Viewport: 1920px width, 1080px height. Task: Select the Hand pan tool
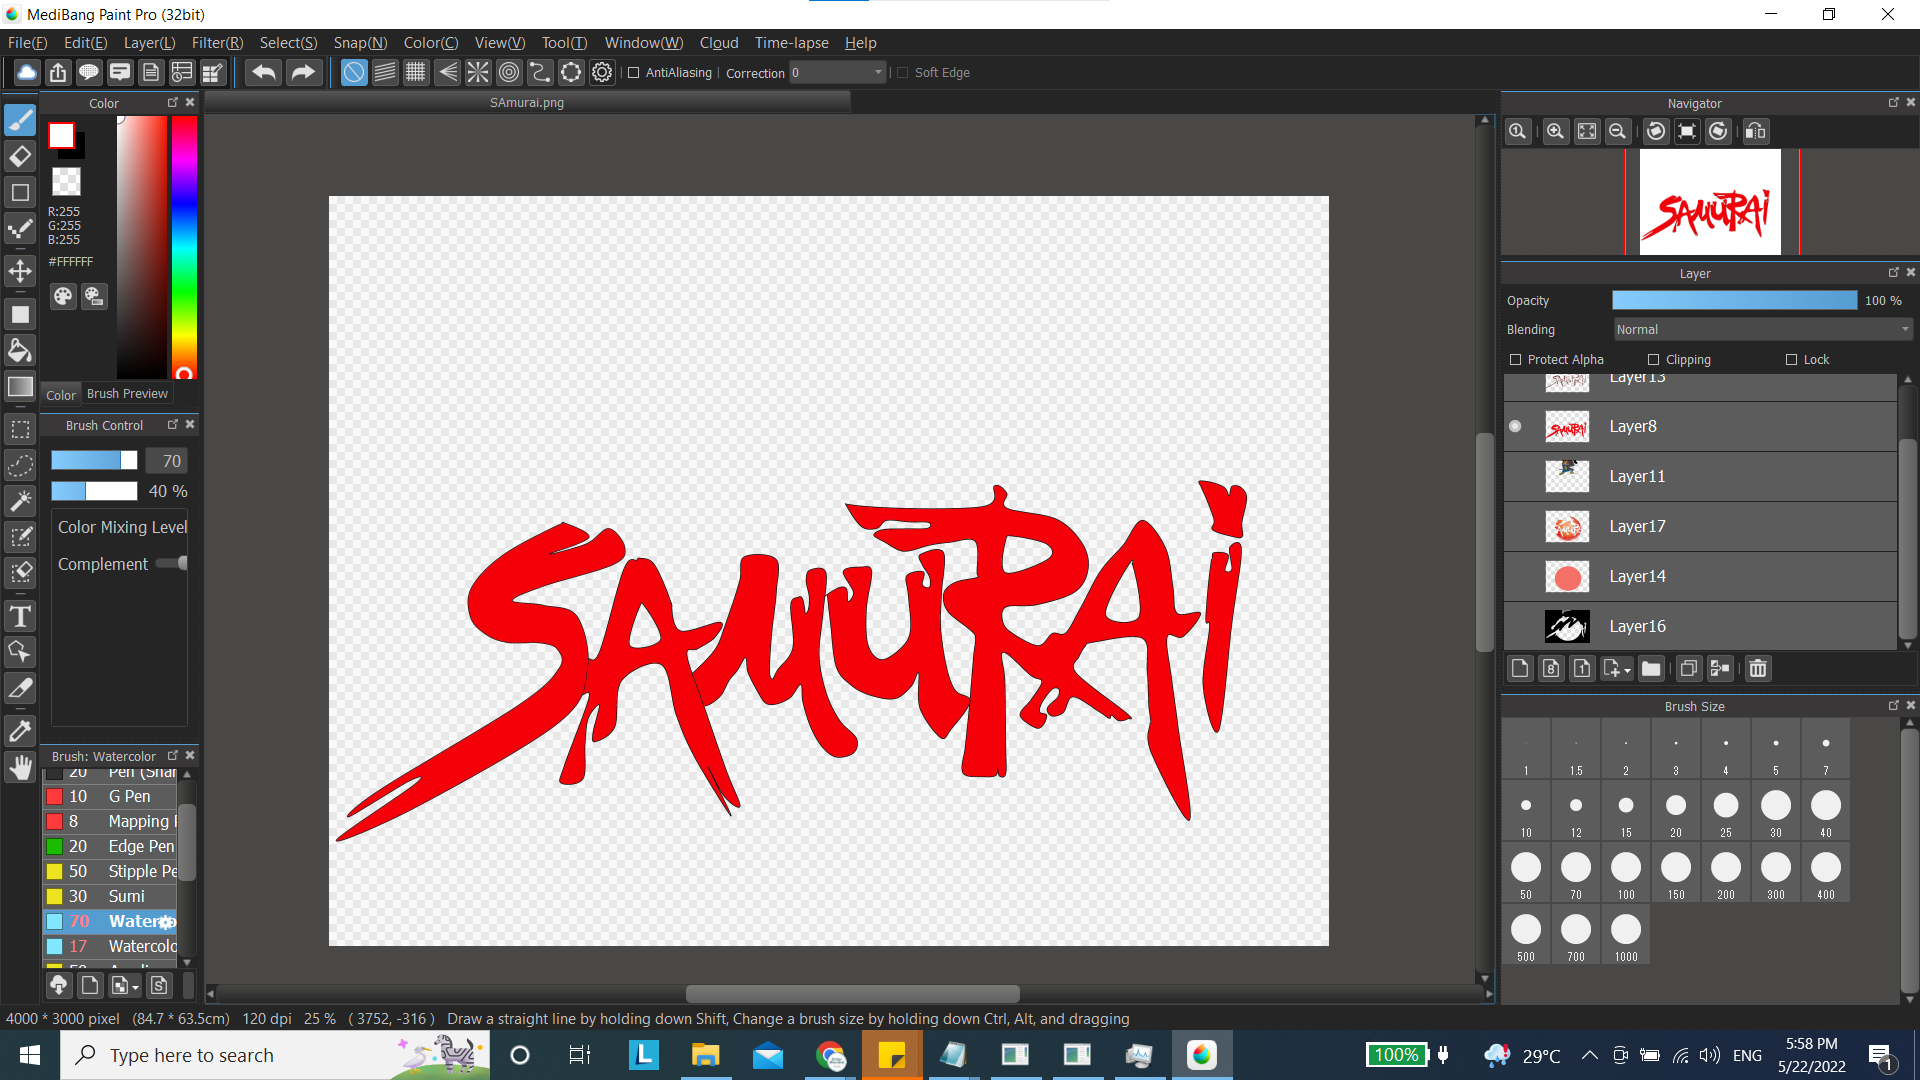pyautogui.click(x=20, y=767)
